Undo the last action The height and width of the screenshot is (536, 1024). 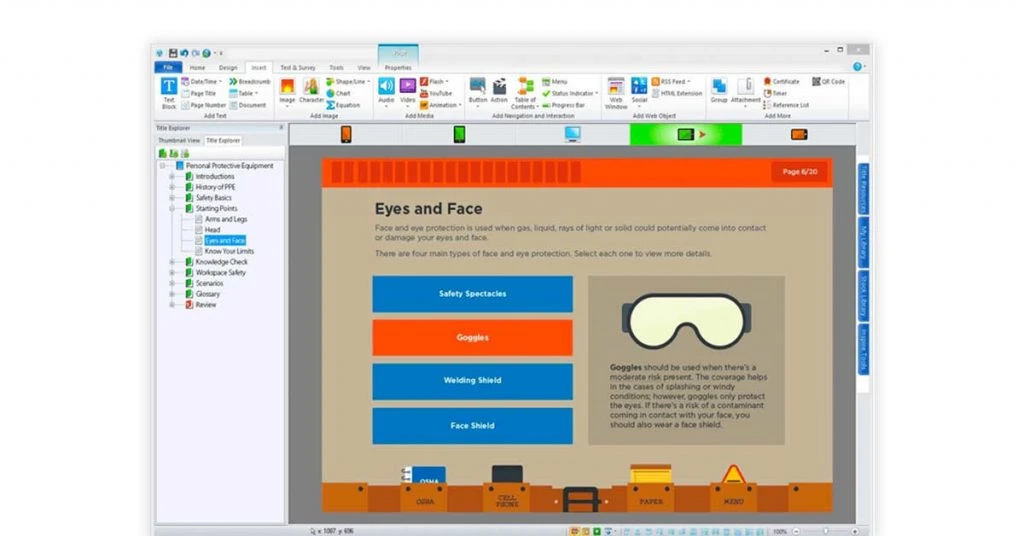[x=184, y=53]
